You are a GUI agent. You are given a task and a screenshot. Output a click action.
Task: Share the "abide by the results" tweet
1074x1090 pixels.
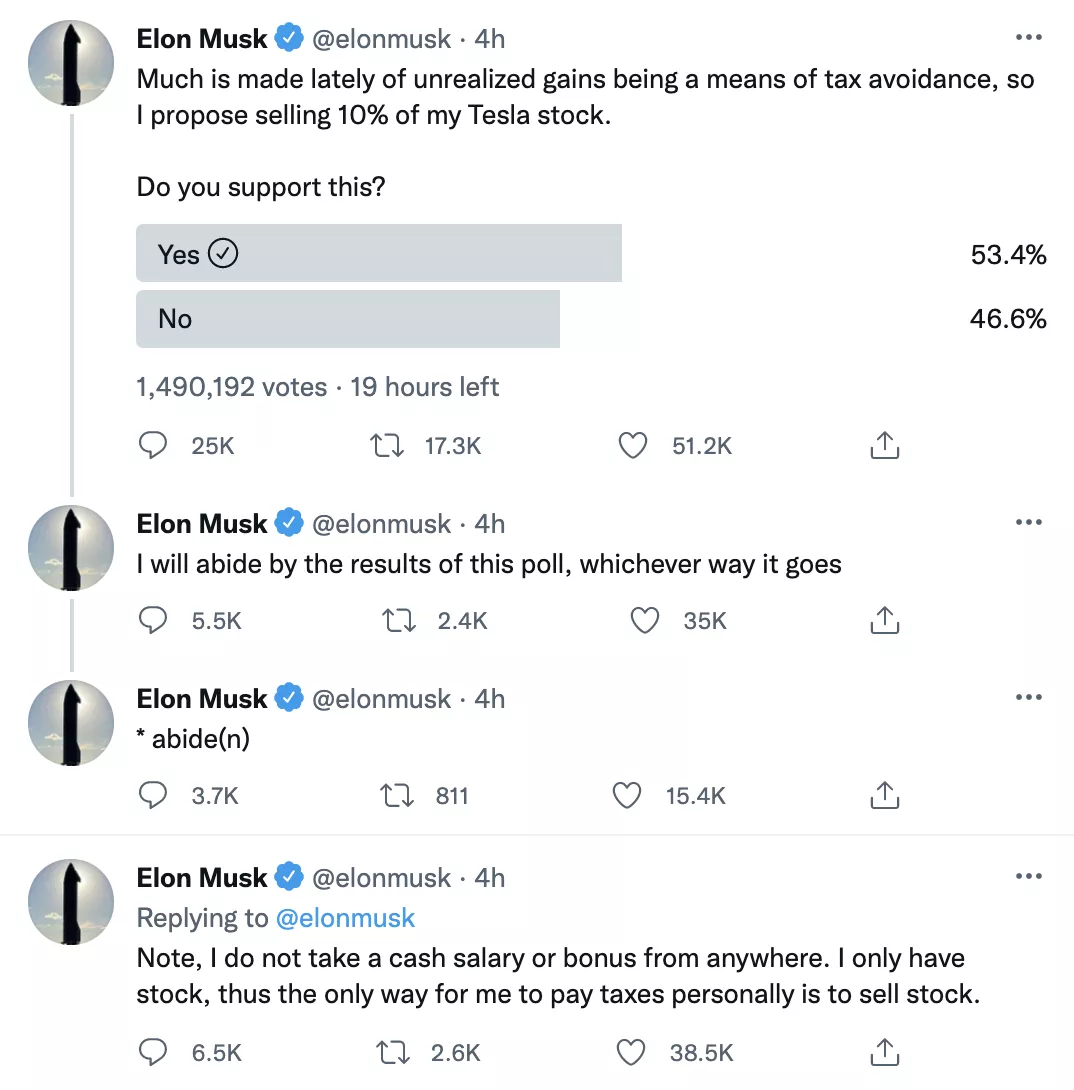884,621
